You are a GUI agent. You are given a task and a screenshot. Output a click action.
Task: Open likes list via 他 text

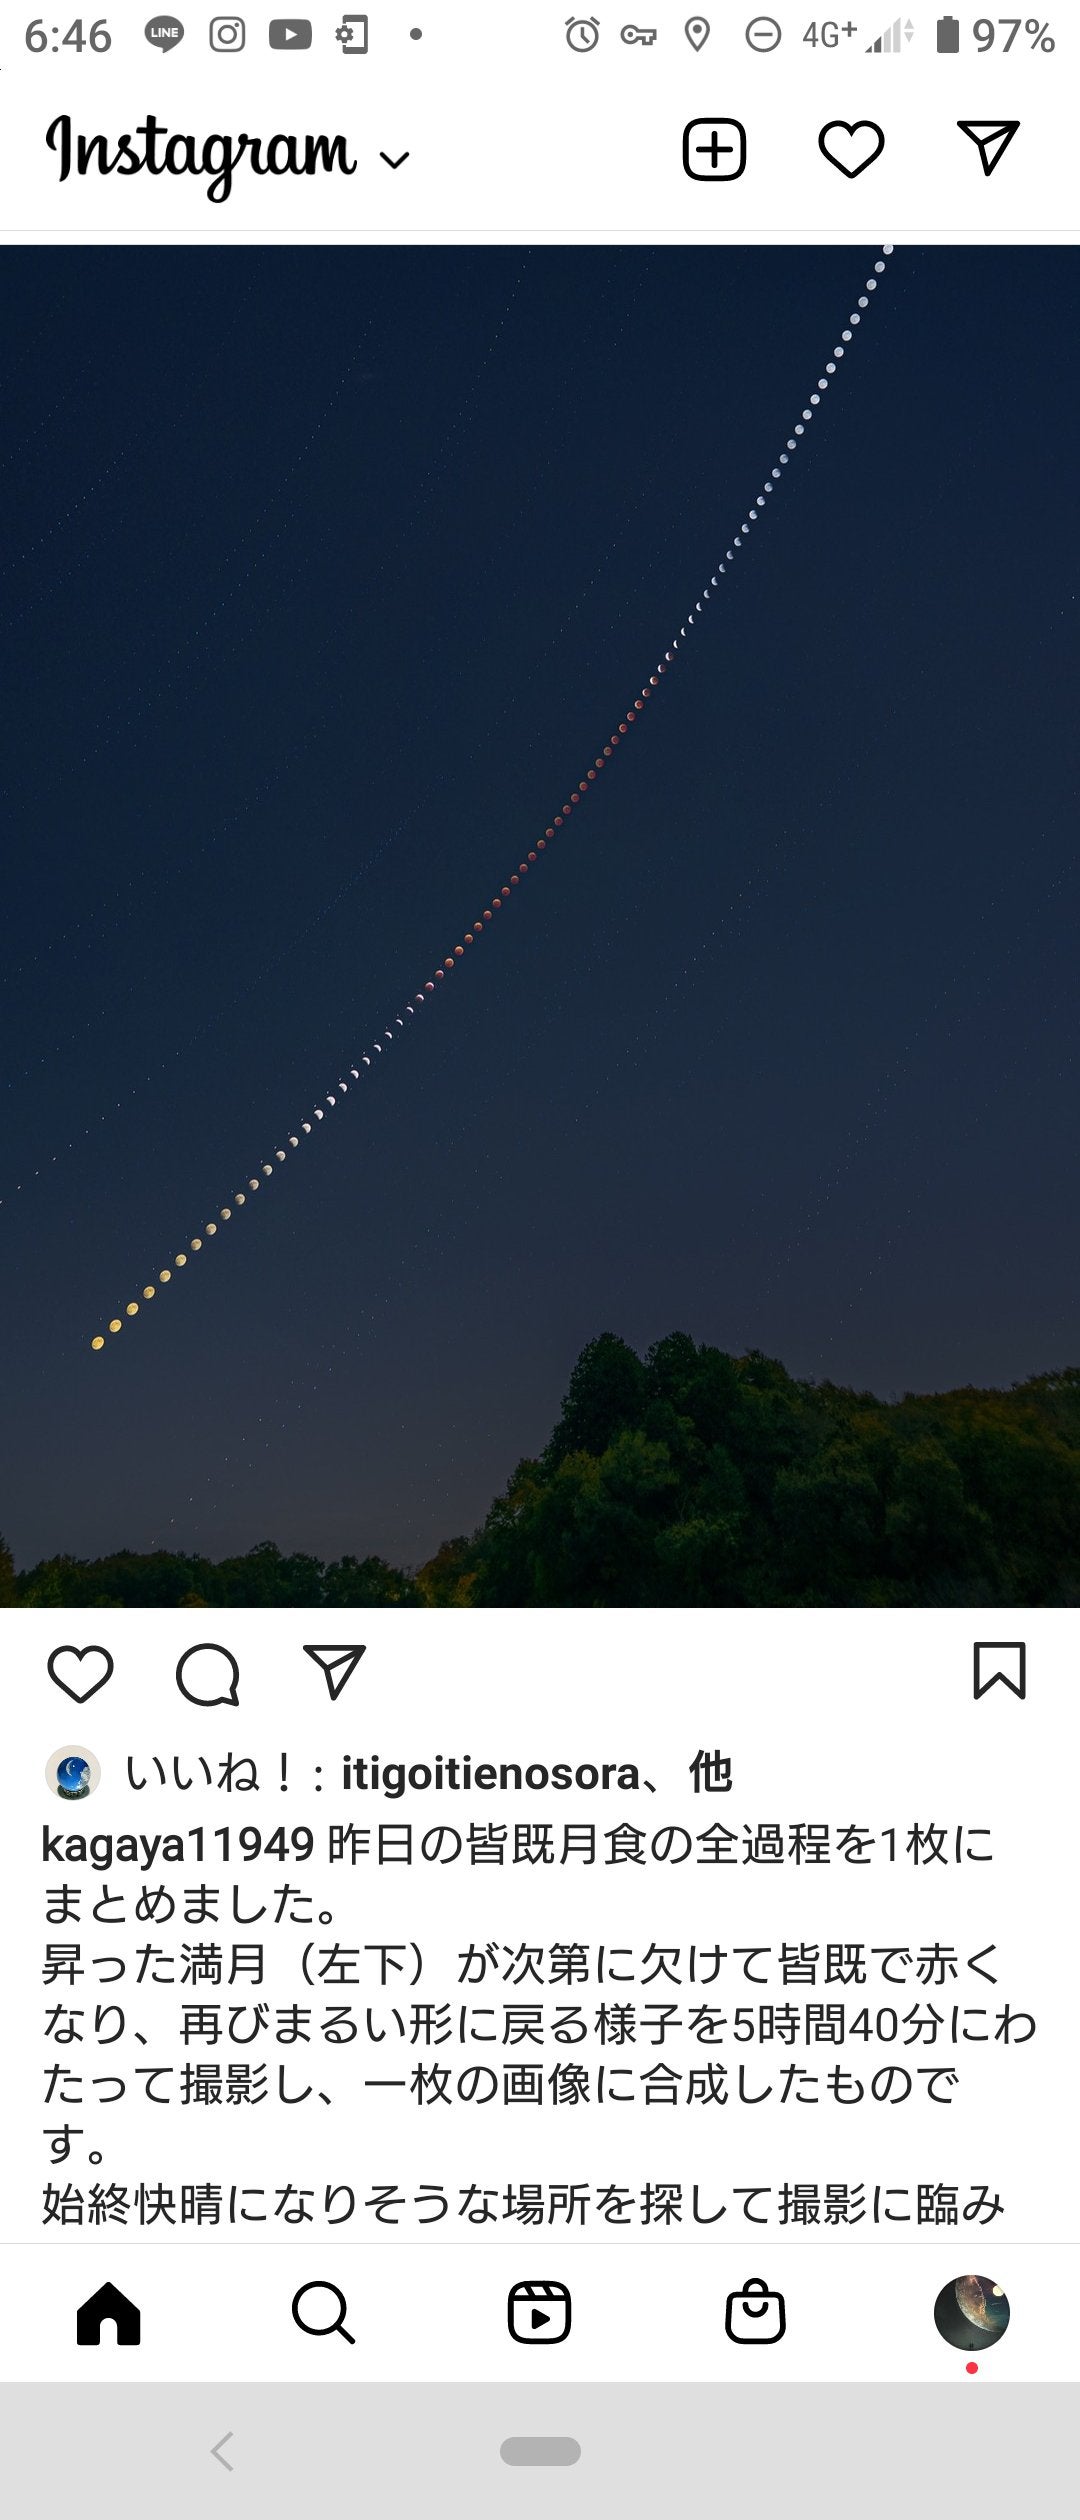coord(710,1774)
